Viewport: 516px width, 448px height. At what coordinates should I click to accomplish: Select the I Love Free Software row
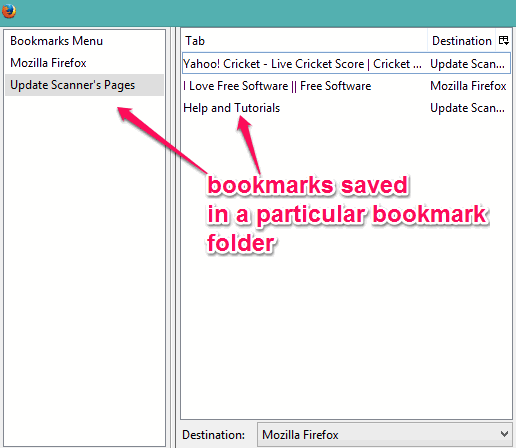pos(346,86)
